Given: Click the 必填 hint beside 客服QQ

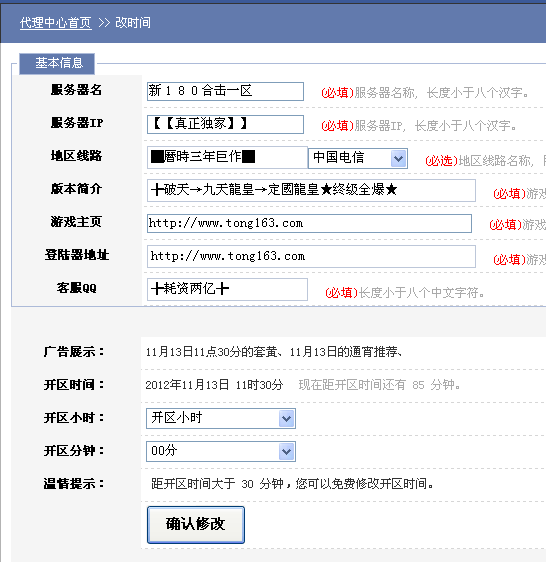Looking at the screenshot, I should point(341,293).
